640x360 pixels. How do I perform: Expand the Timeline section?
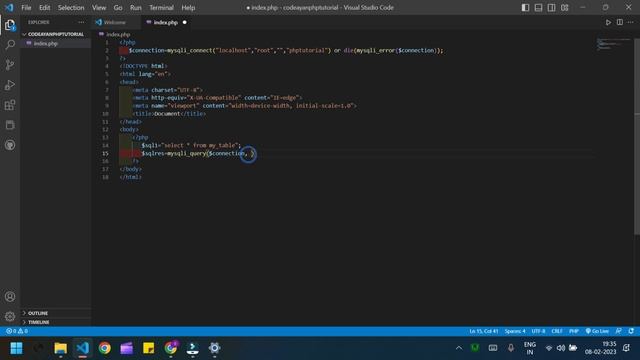[56, 322]
